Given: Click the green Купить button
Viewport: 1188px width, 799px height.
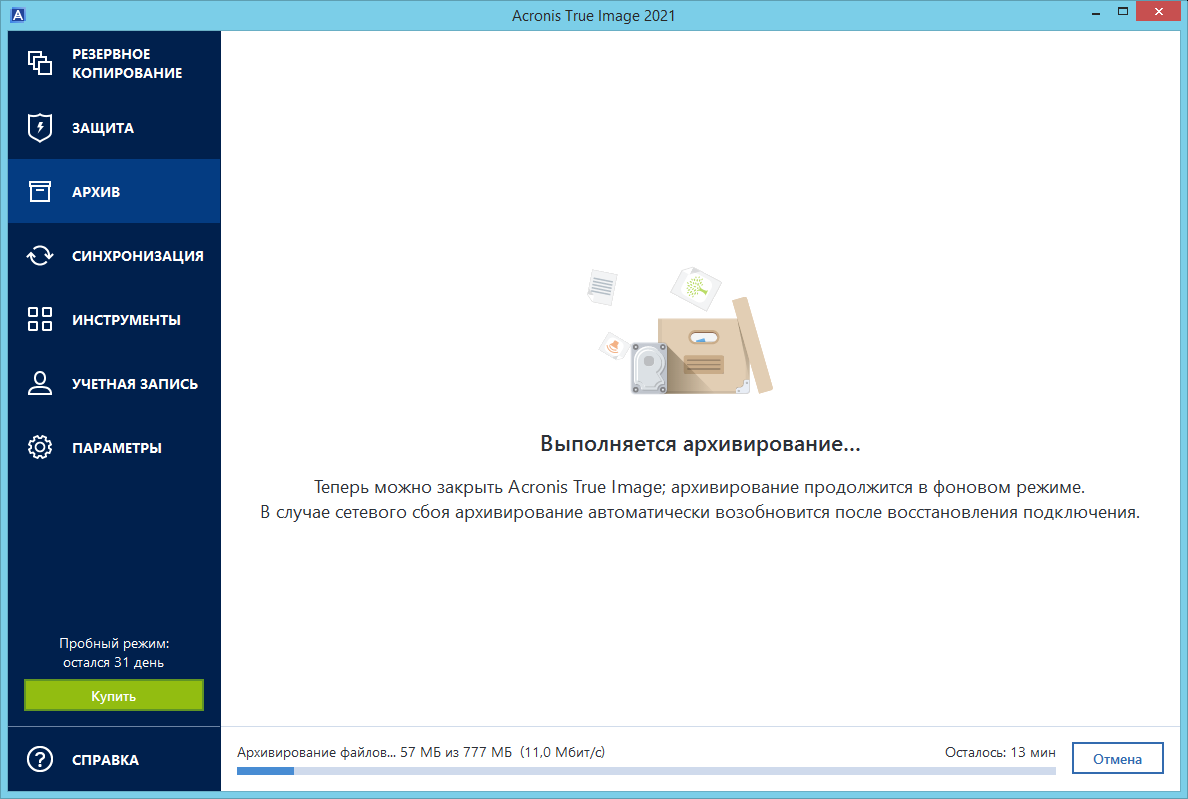Looking at the screenshot, I should [114, 695].
